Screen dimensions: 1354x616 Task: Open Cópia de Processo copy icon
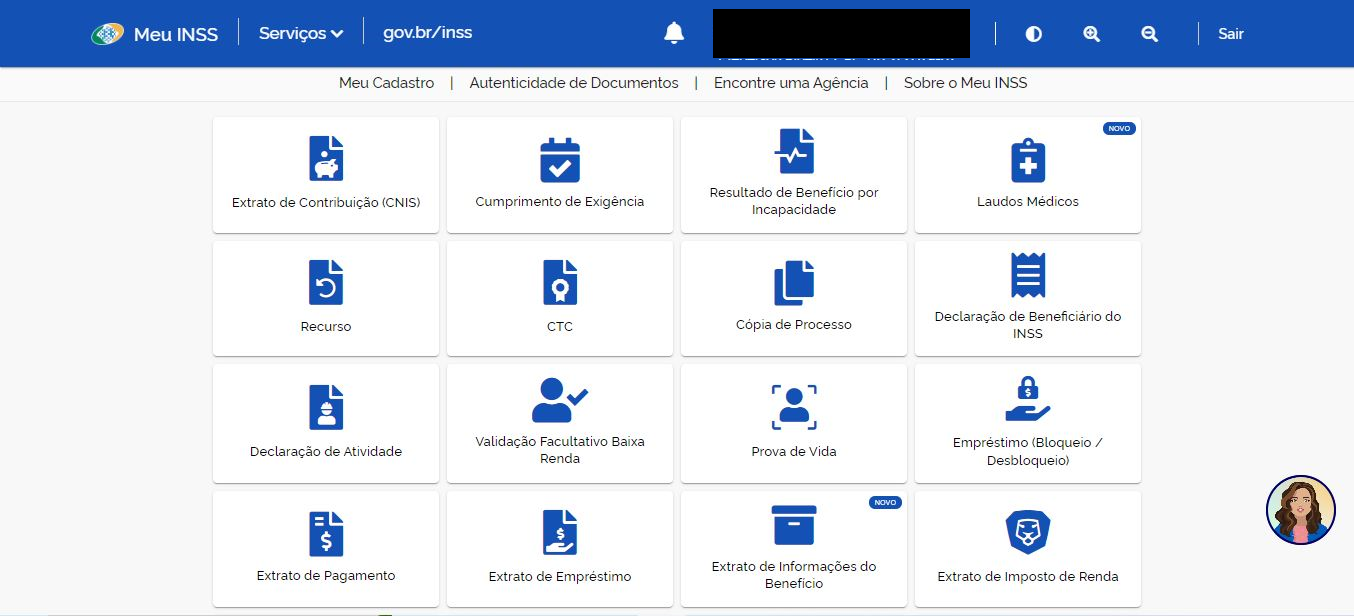point(794,282)
